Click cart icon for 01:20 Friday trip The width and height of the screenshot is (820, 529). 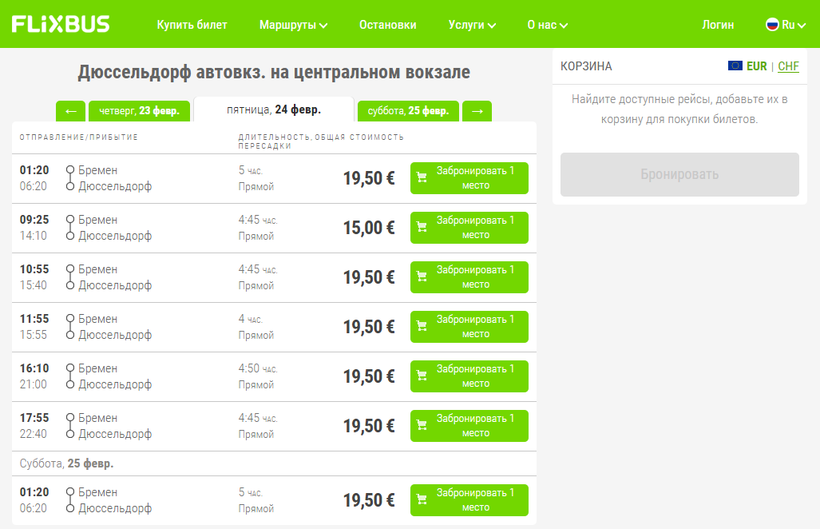click(x=422, y=178)
